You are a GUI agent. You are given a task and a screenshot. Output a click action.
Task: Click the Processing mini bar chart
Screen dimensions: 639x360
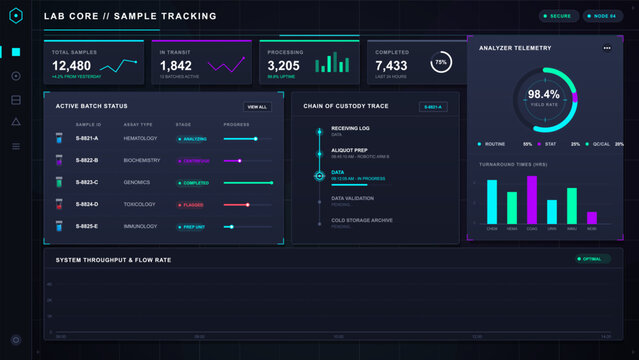coord(332,62)
